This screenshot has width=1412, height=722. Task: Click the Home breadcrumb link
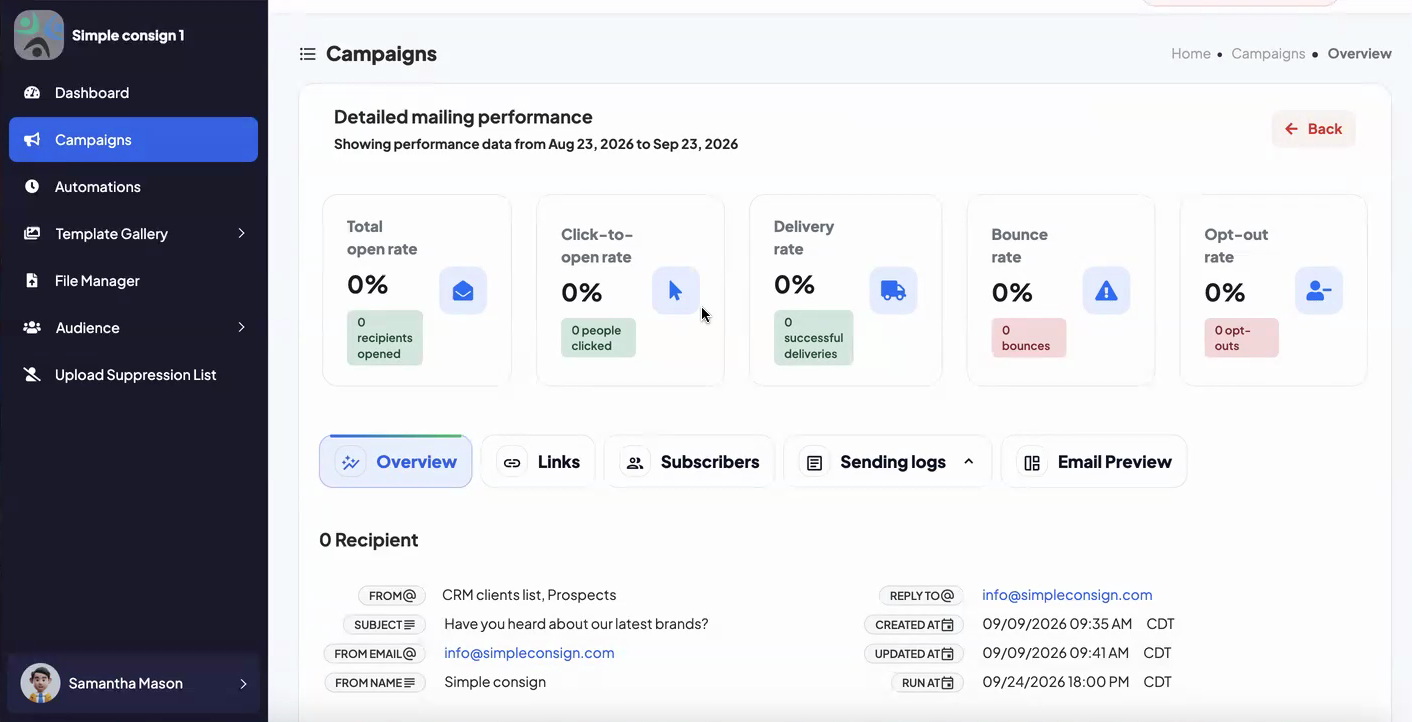[x=1191, y=54]
